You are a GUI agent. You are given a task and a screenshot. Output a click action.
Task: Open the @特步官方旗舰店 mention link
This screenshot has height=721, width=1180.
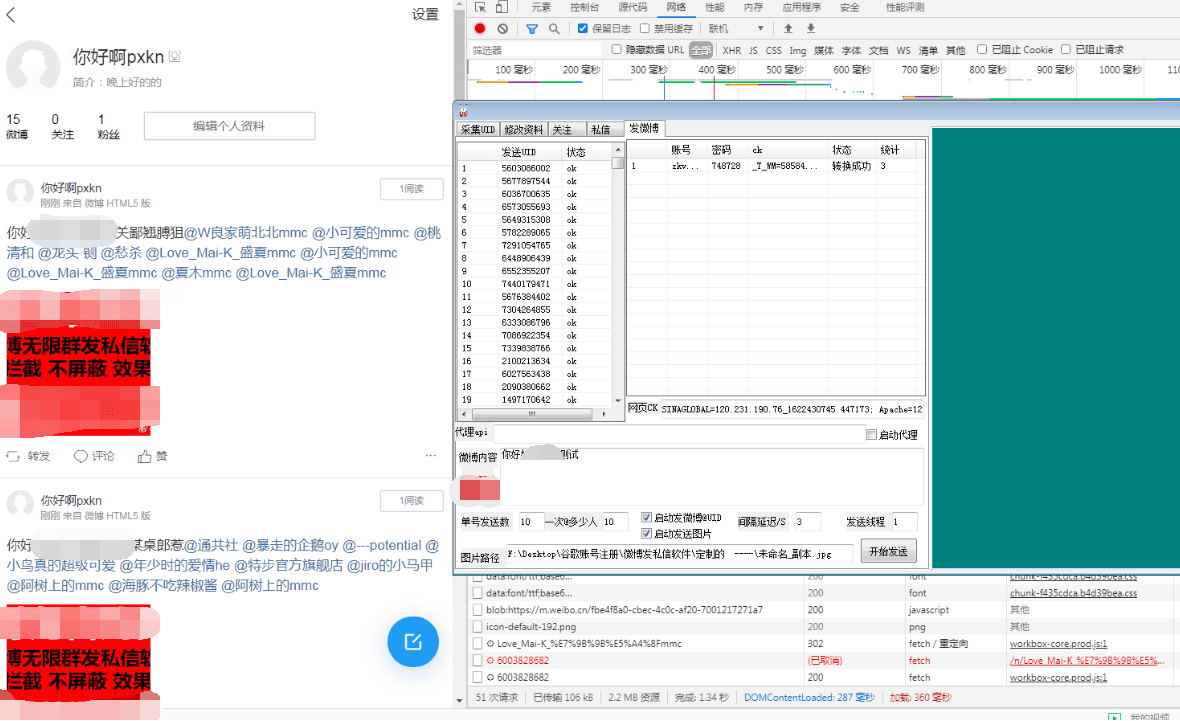pyautogui.click(x=289, y=565)
